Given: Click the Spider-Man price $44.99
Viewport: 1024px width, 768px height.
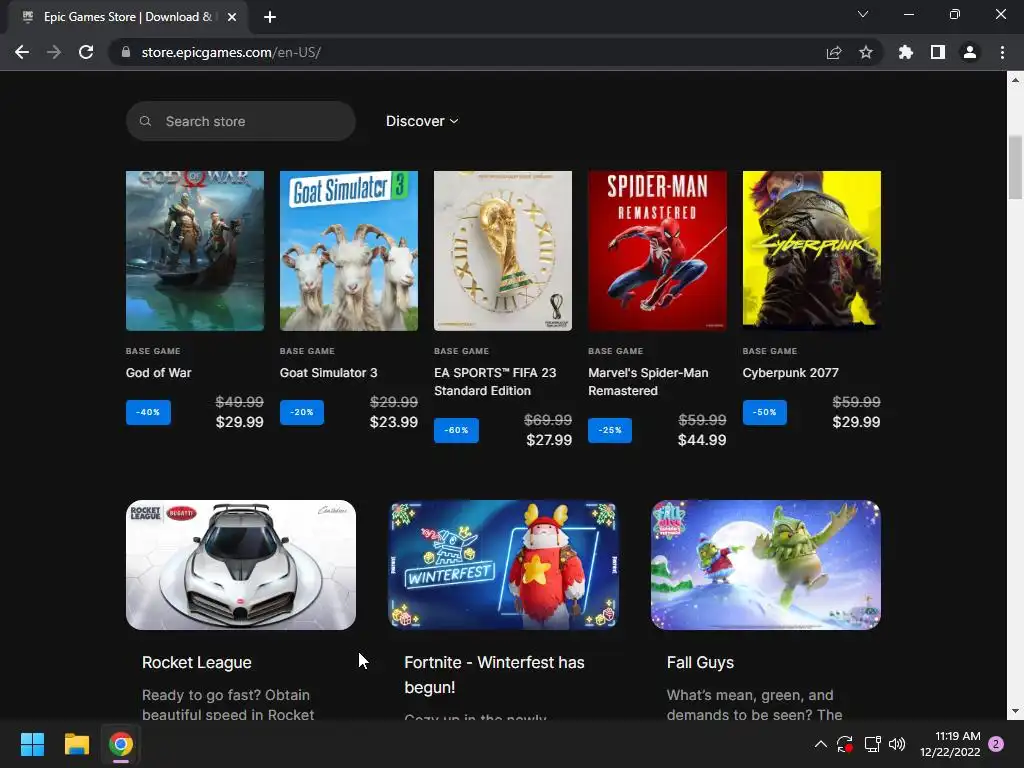Looking at the screenshot, I should [x=702, y=440].
